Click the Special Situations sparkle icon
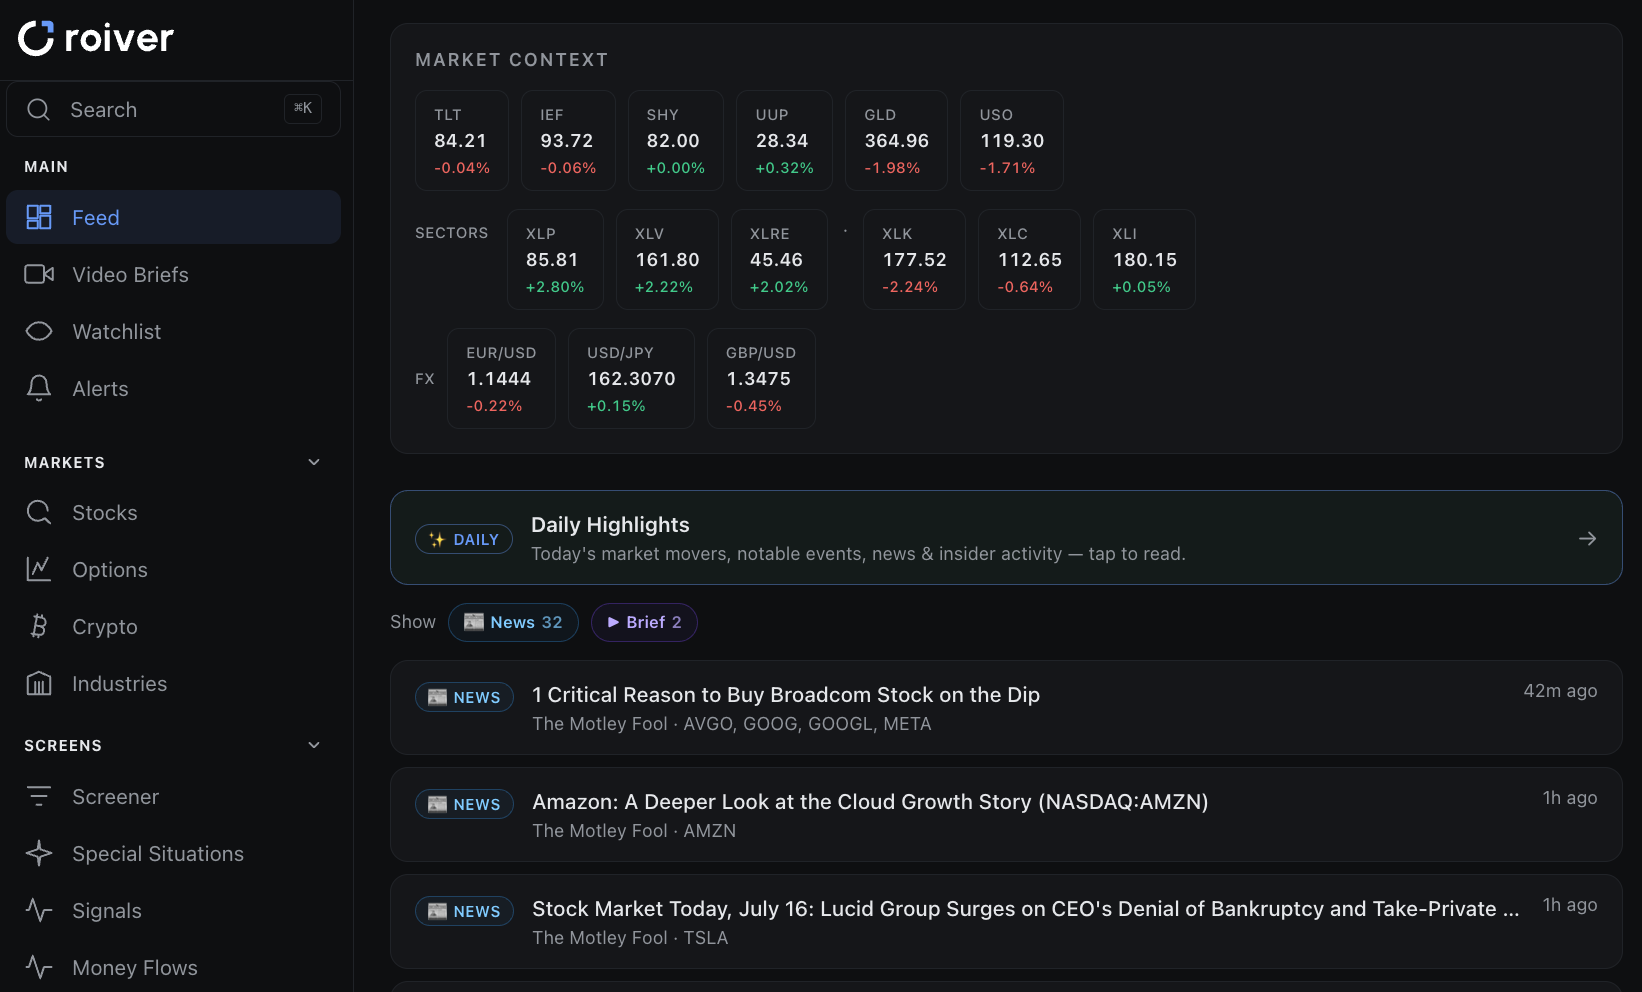Viewport: 1642px width, 992px height. click(39, 853)
